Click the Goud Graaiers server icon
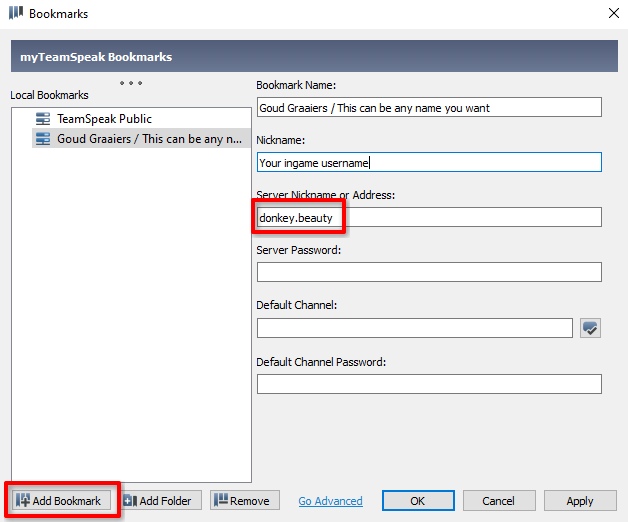Screen dimensions: 628x522 43,139
